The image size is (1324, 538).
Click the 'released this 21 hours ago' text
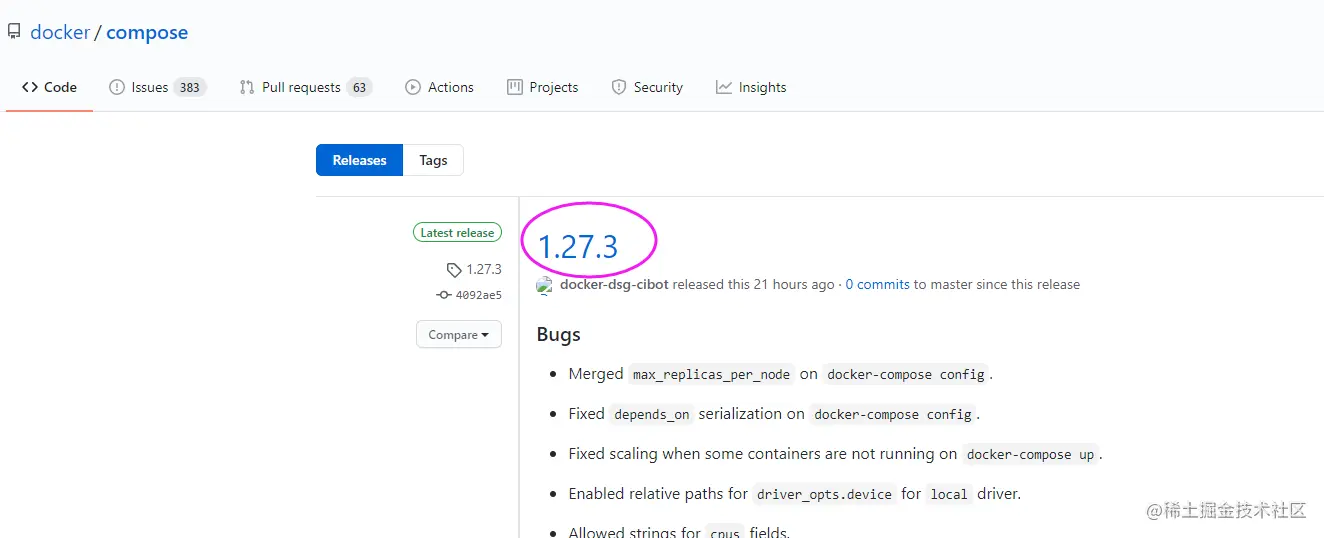click(753, 284)
